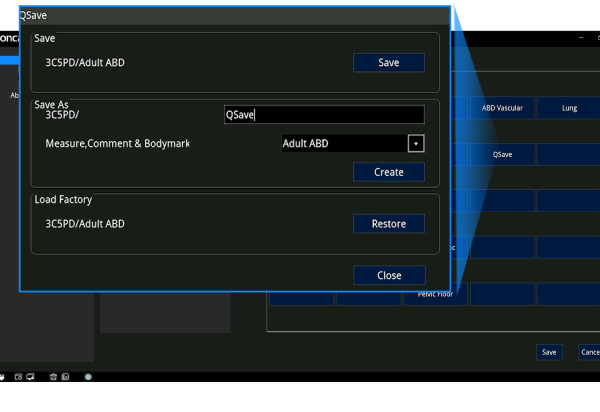
Task: Open the Measure, Comment & Bodymark combo box
Action: pos(344,143)
